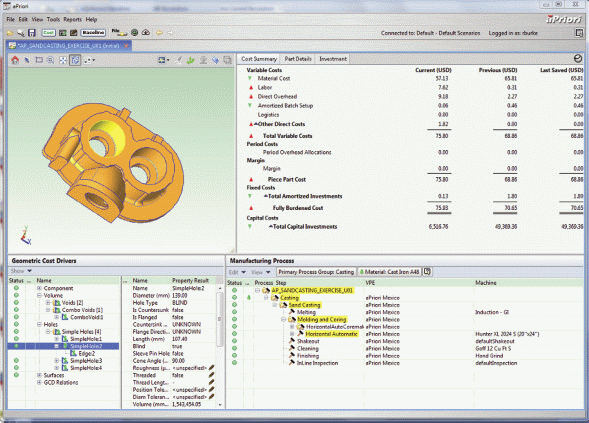Image resolution: width=589 pixels, height=423 pixels.
Task: Open the Show dropdown in Geometric Cost Drivers
Action: coord(21,271)
